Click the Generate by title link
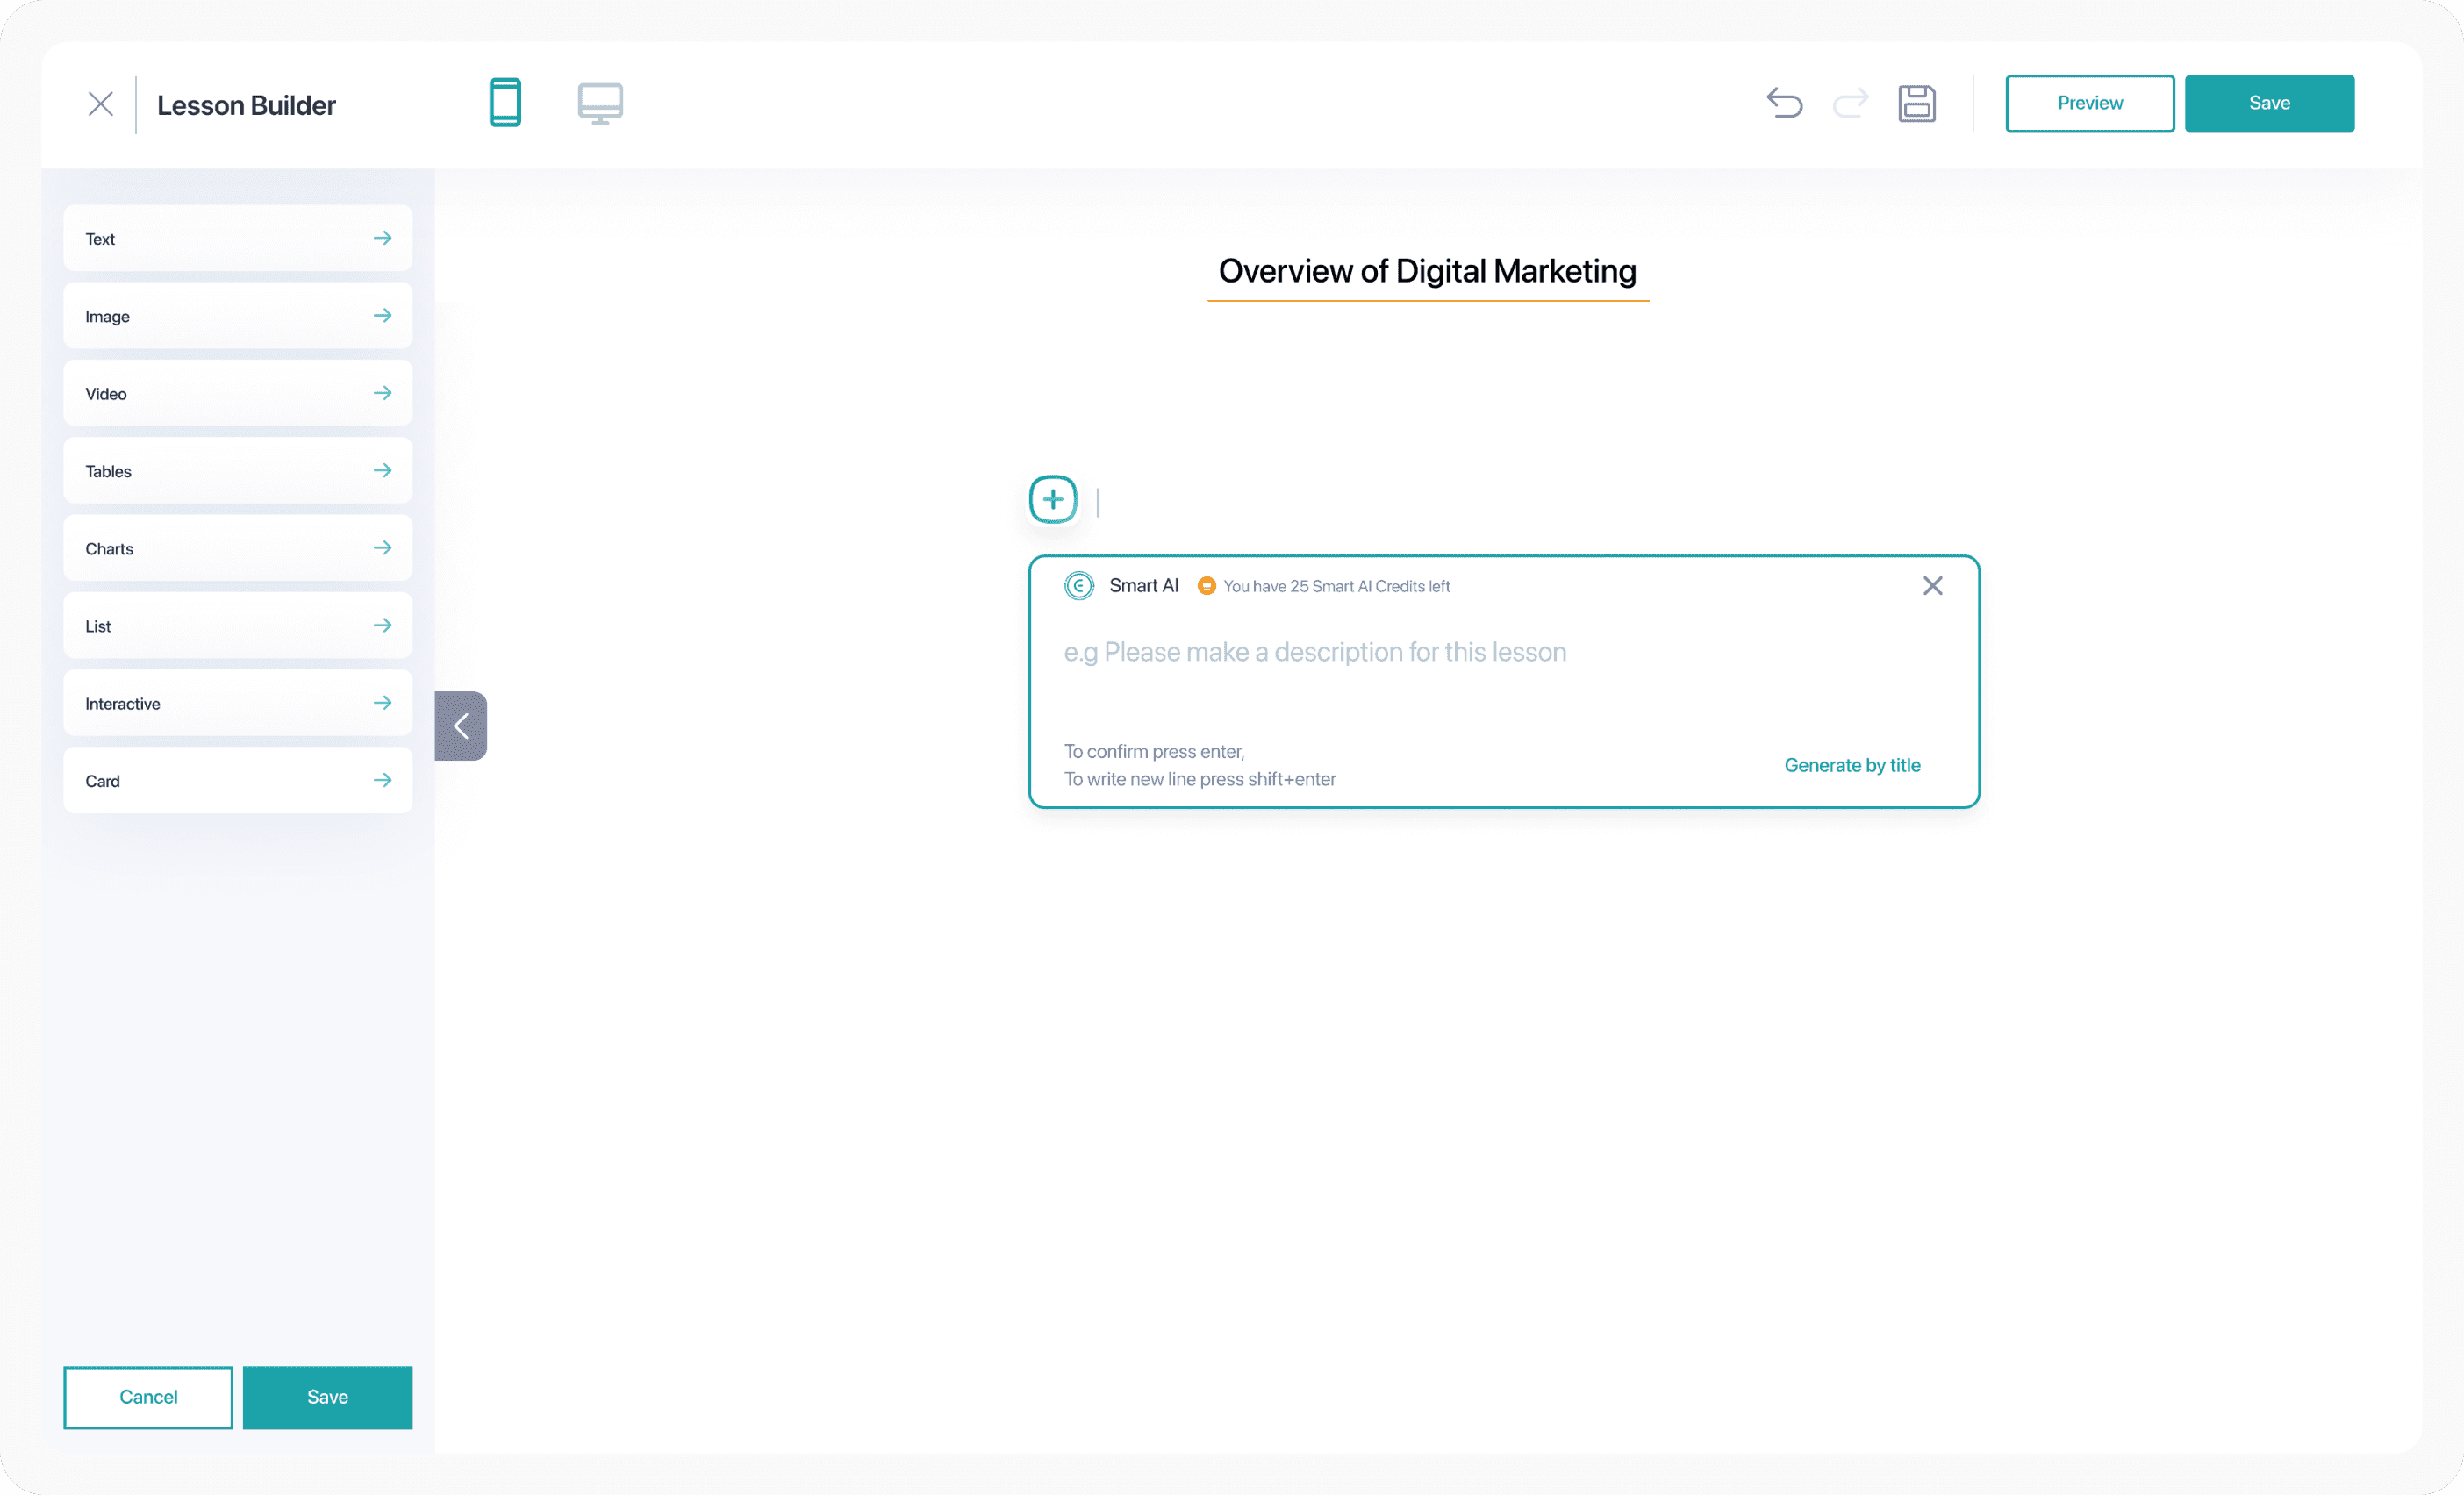This screenshot has width=2464, height=1495. coord(1852,765)
